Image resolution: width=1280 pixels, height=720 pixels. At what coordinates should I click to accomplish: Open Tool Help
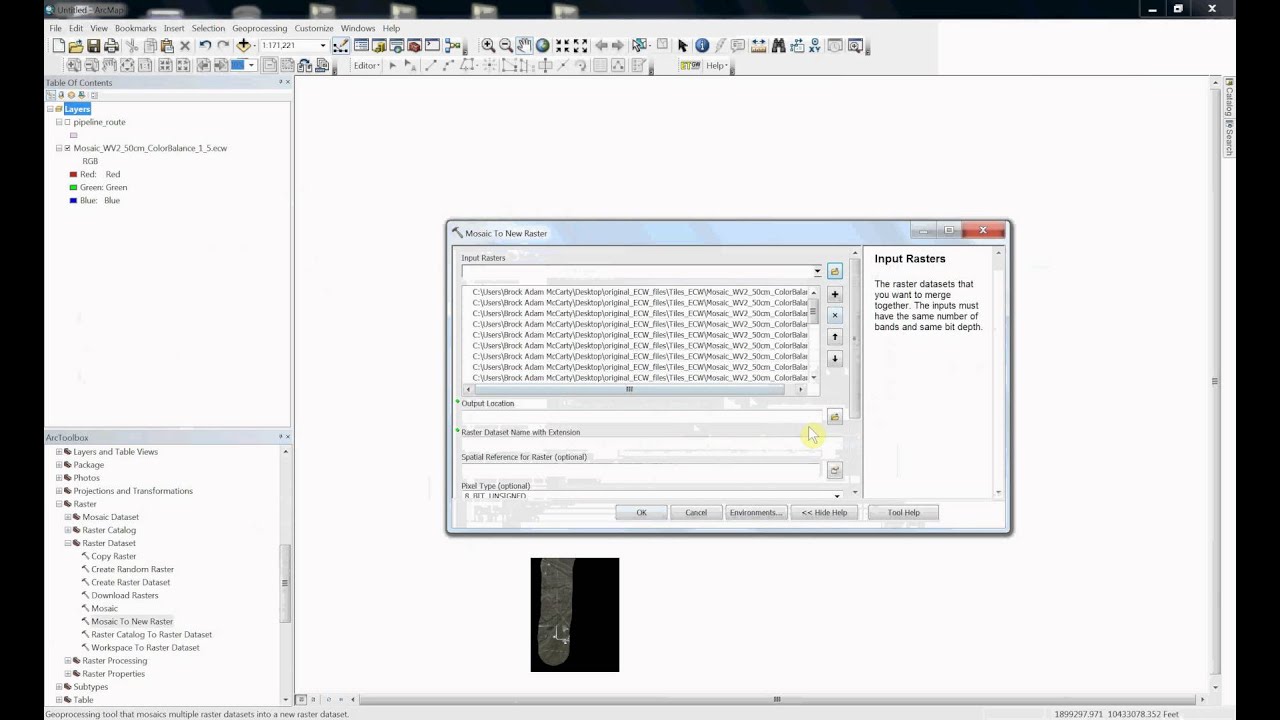[x=903, y=512]
